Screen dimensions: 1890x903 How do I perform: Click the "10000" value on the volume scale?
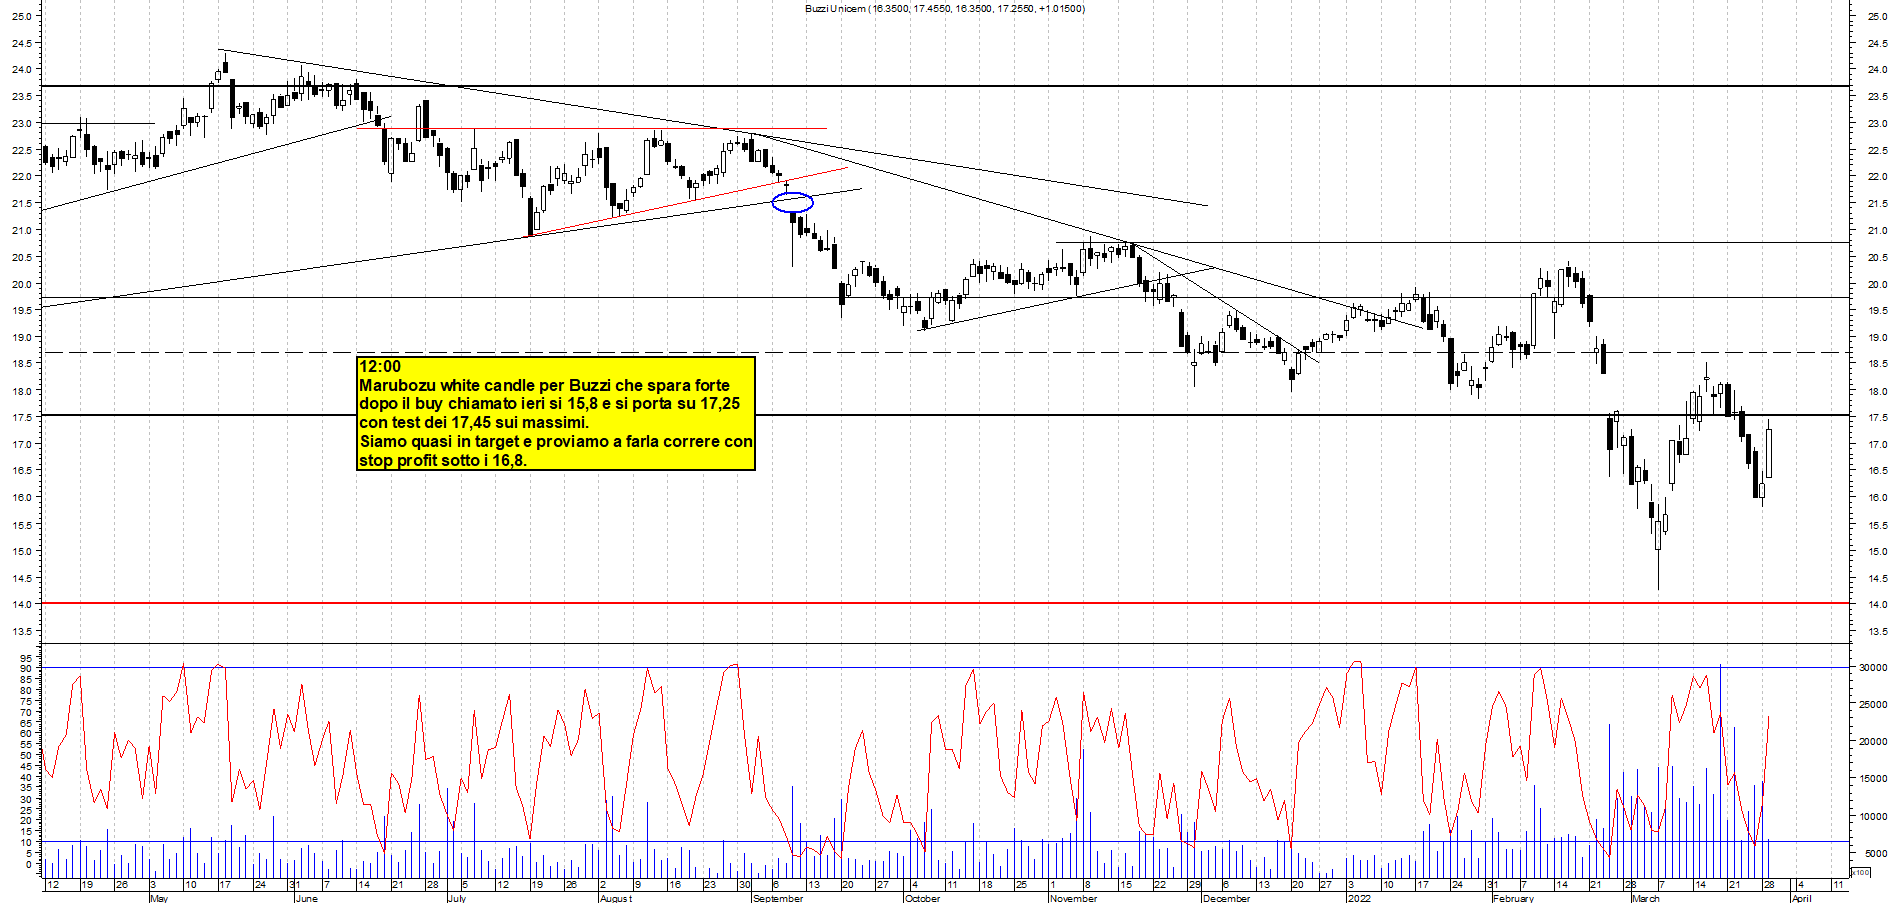point(1873,816)
